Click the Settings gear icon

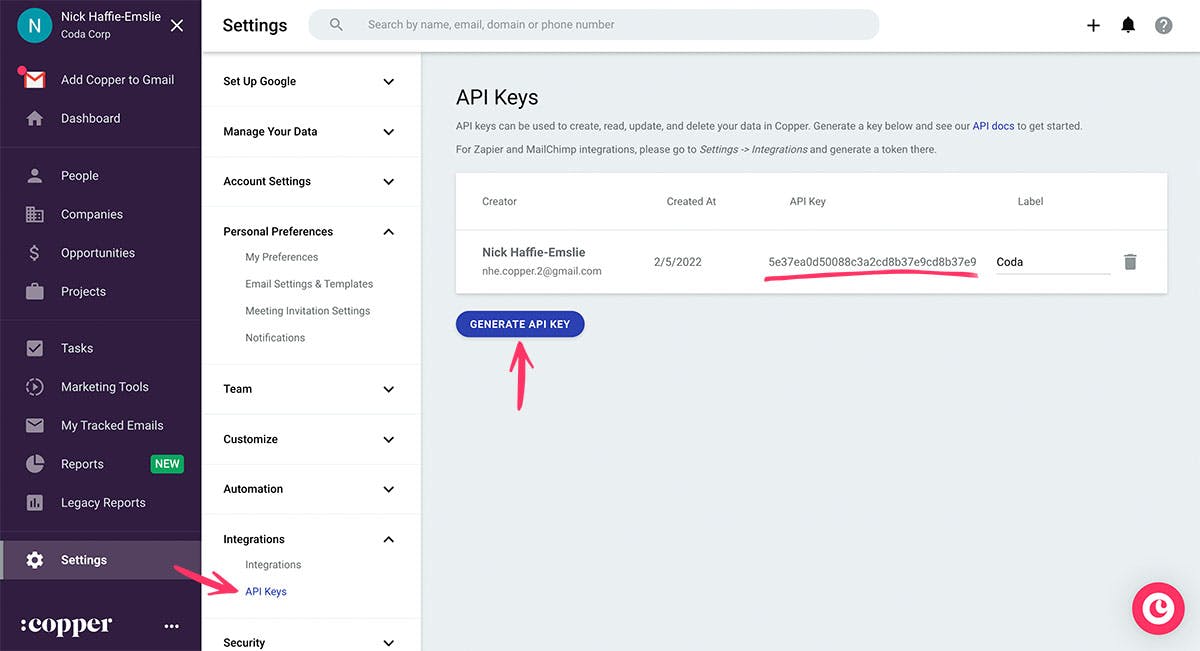click(x=35, y=560)
